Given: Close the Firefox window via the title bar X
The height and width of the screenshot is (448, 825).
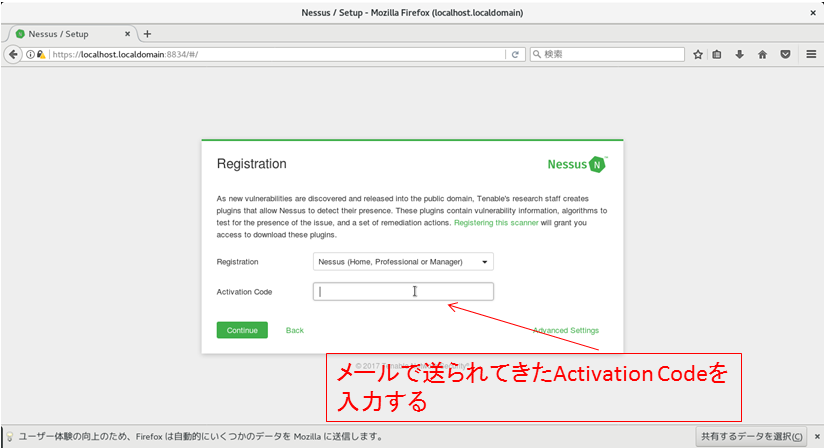Looking at the screenshot, I should pyautogui.click(x=813, y=13).
